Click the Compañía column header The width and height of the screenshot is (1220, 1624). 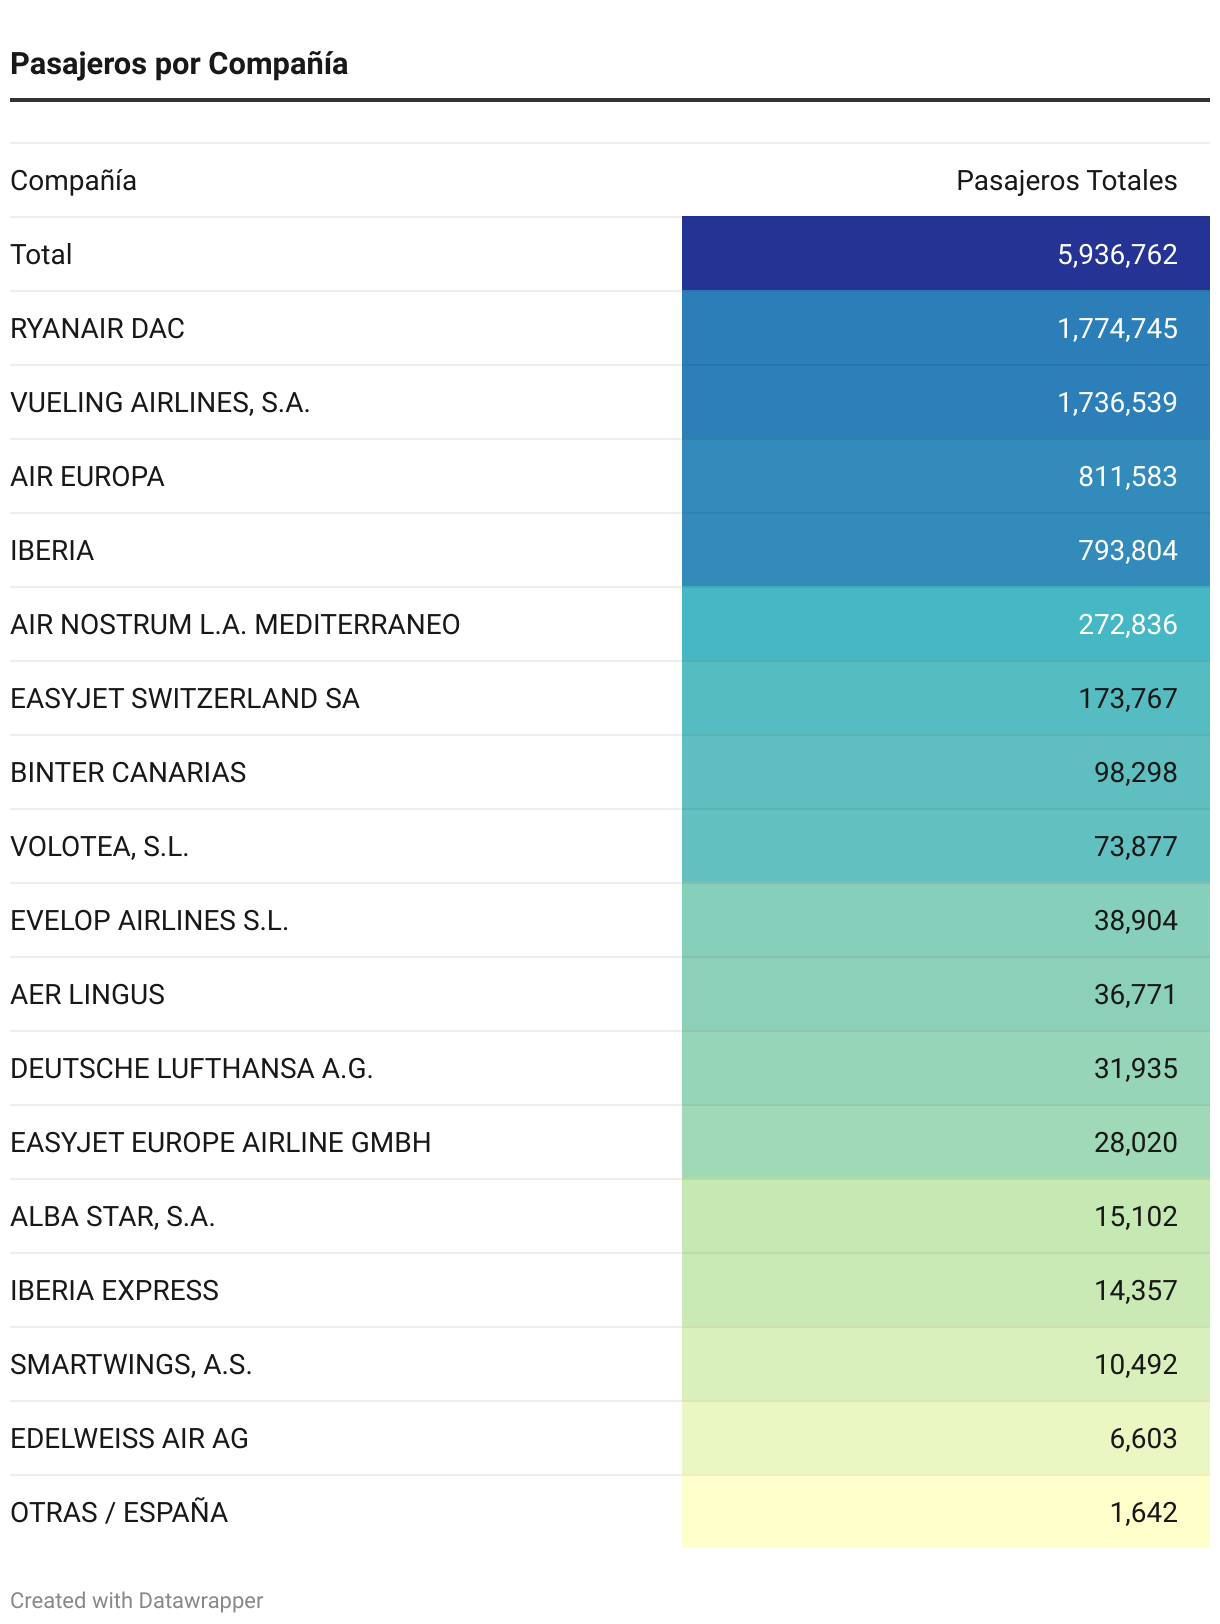pyautogui.click(x=74, y=181)
